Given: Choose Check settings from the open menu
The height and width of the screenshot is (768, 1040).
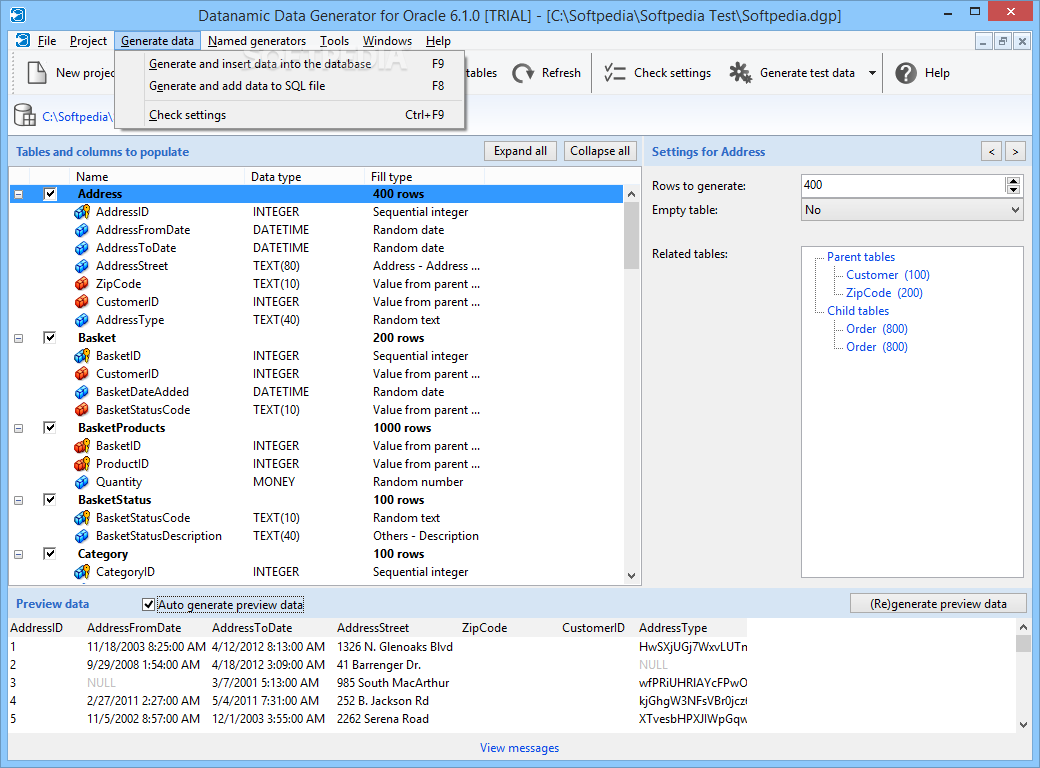Looking at the screenshot, I should pyautogui.click(x=290, y=115).
